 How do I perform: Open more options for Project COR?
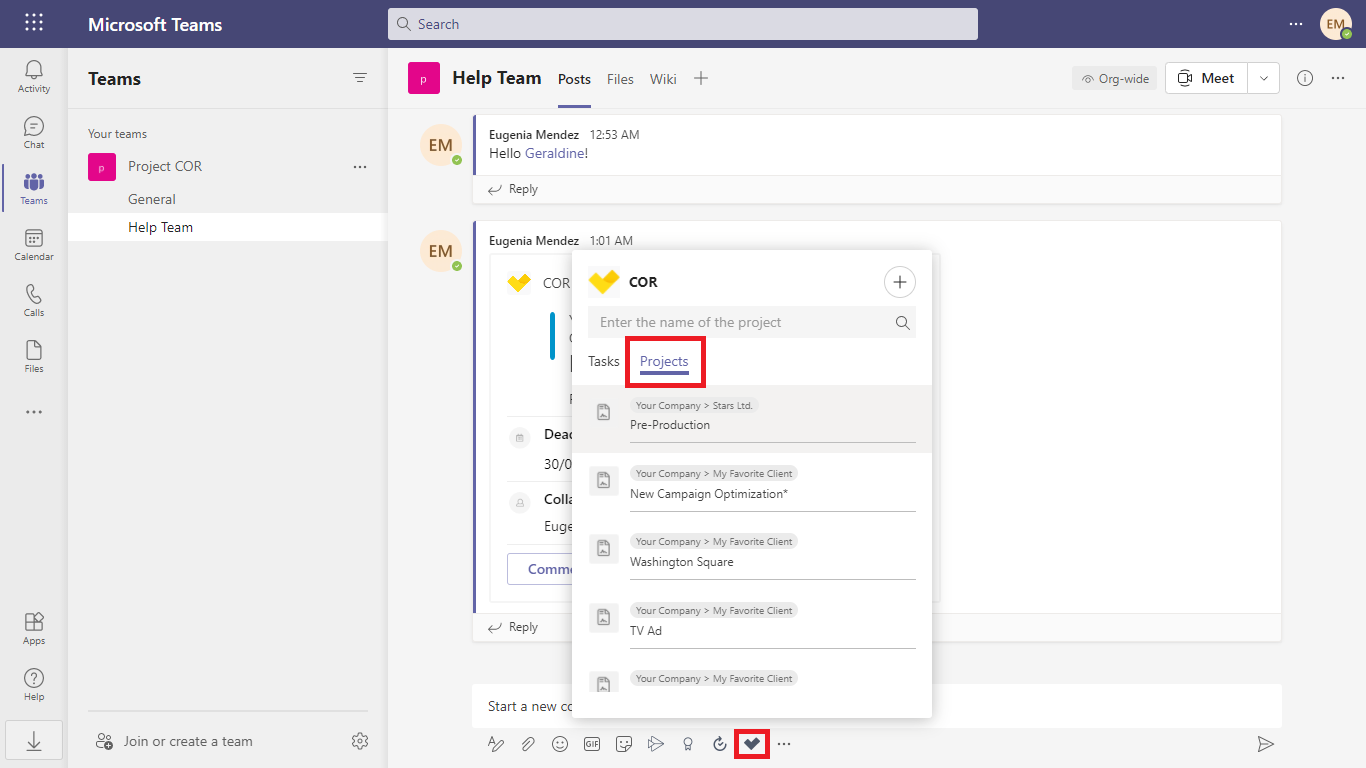(360, 167)
